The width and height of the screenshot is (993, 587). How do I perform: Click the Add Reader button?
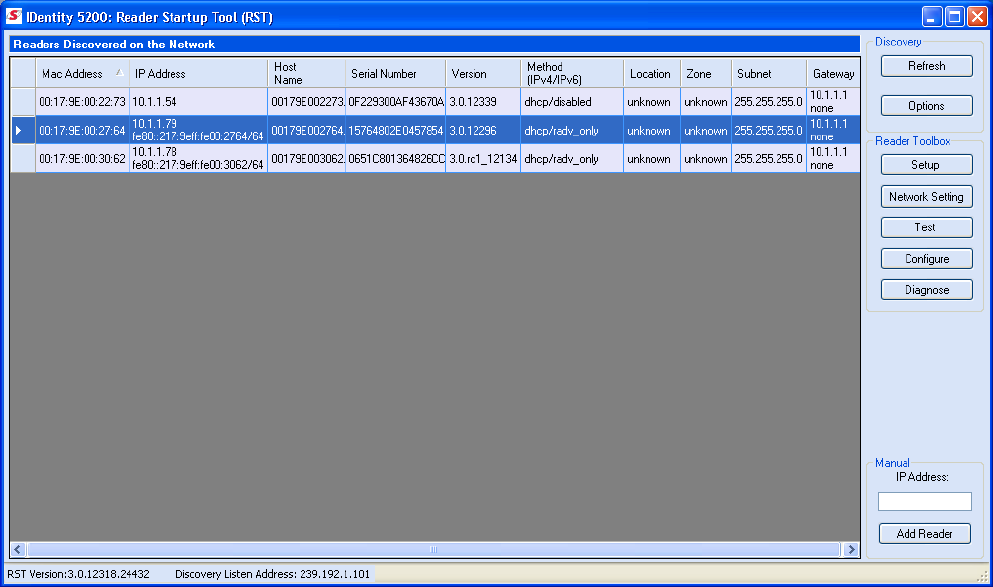[x=925, y=534]
